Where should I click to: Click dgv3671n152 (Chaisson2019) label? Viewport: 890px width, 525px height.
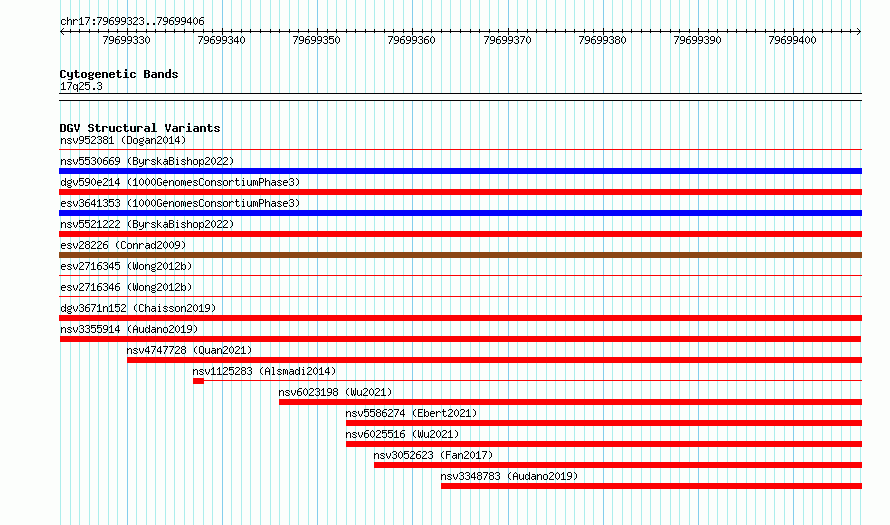pos(138,308)
